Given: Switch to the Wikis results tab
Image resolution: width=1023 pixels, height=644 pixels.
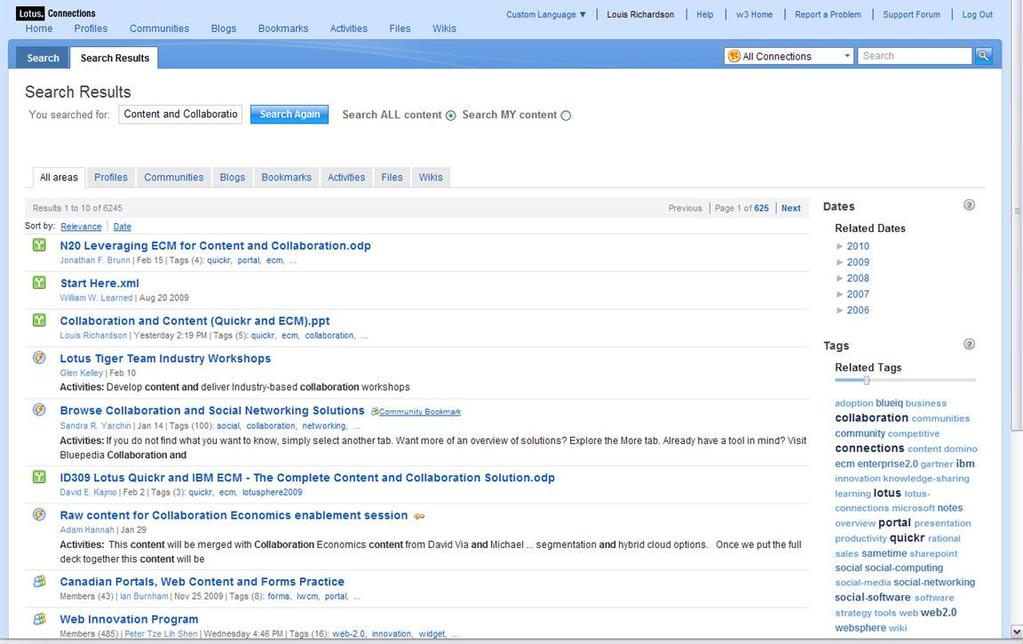Looking at the screenshot, I should click(x=431, y=177).
